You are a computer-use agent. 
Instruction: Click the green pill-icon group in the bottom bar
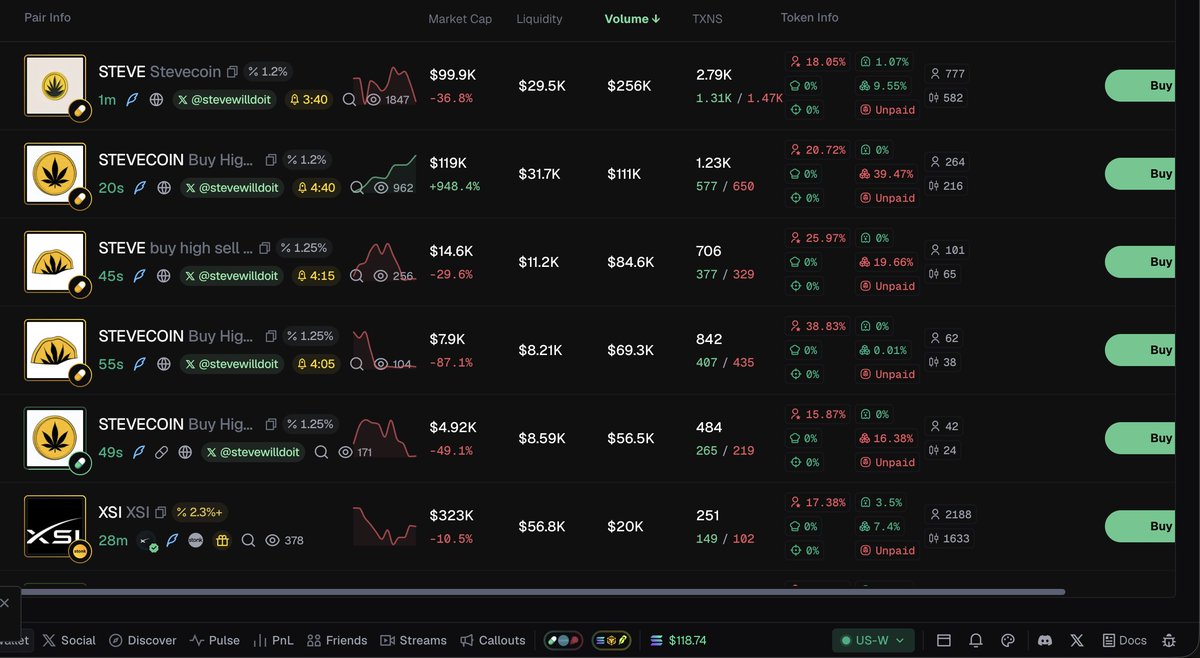pyautogui.click(x=562, y=640)
